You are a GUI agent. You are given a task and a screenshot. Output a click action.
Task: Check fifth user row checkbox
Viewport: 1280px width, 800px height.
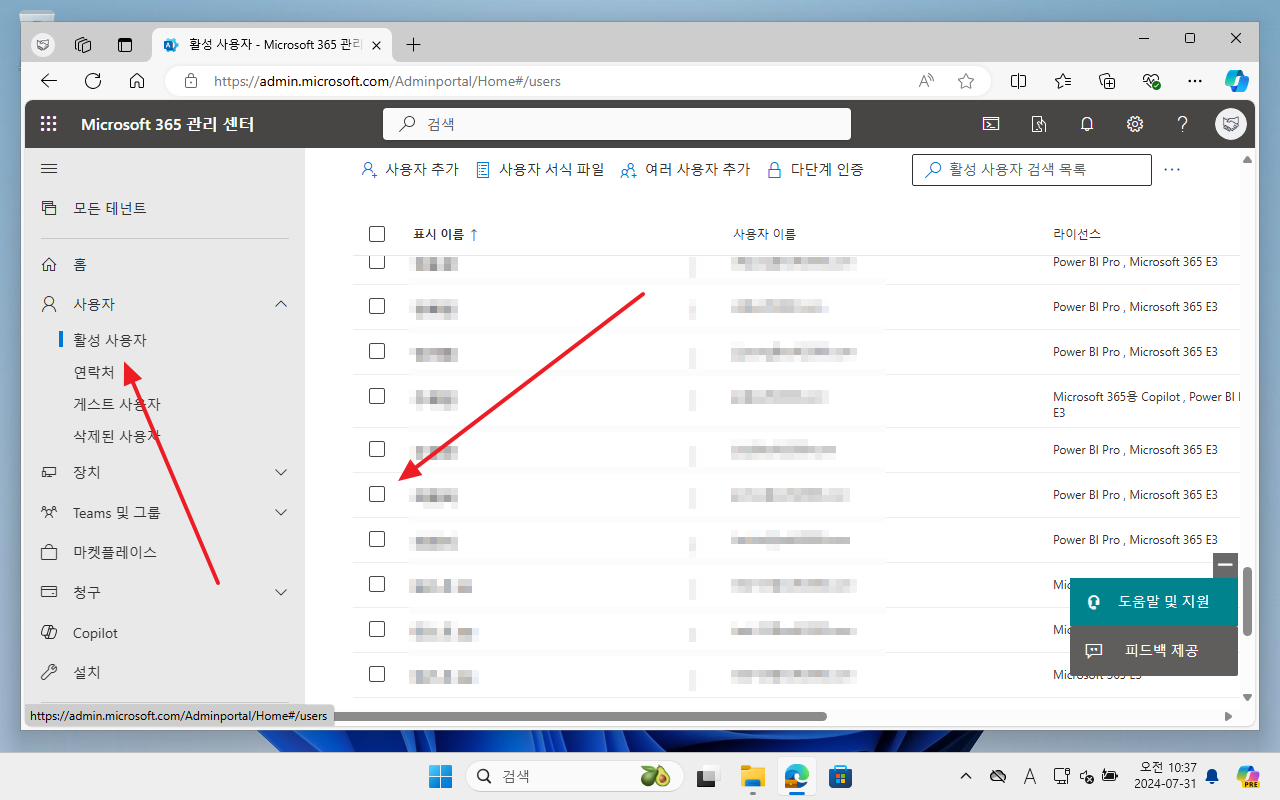377,449
